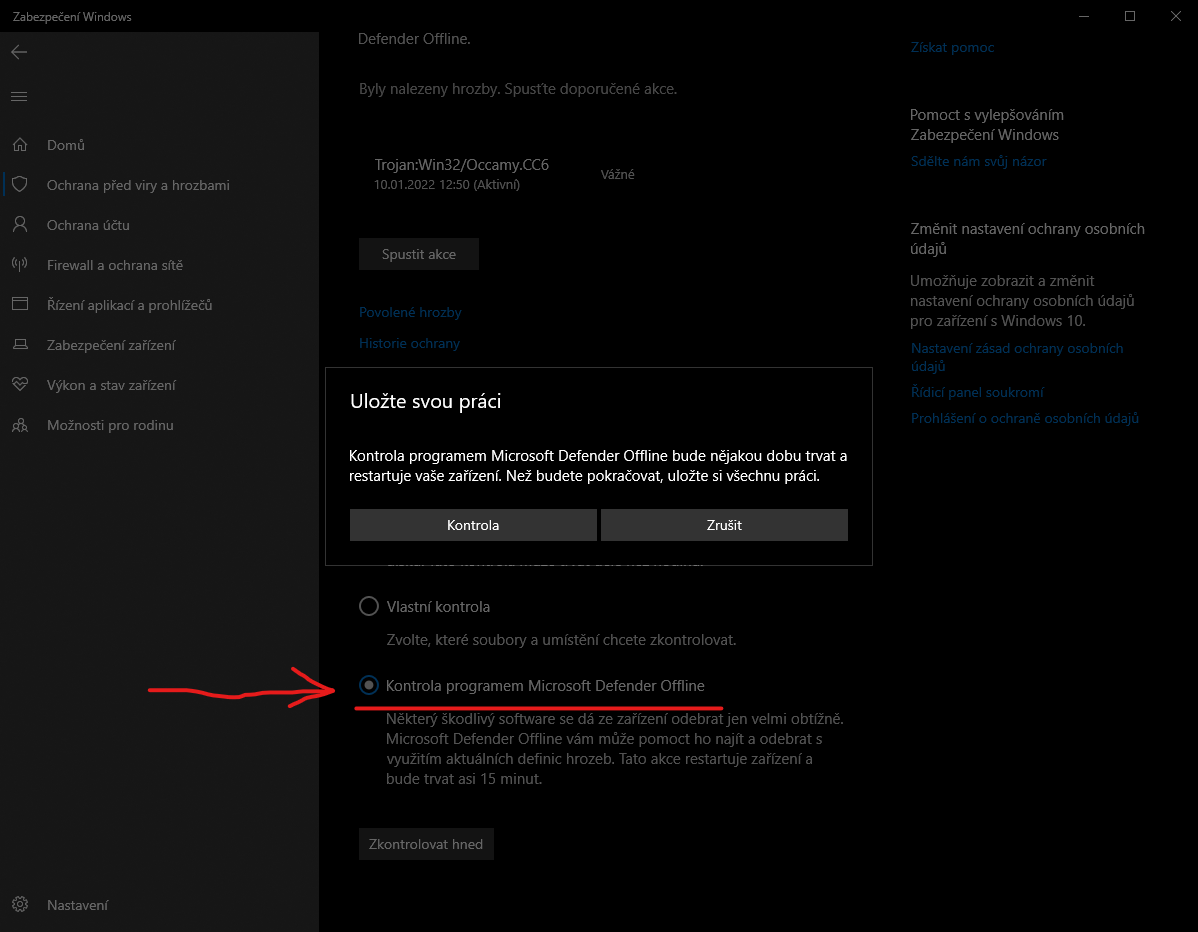Viewport: 1198px width, 932px height.
Task: Cancel the dialog with Zrušit
Action: click(724, 525)
